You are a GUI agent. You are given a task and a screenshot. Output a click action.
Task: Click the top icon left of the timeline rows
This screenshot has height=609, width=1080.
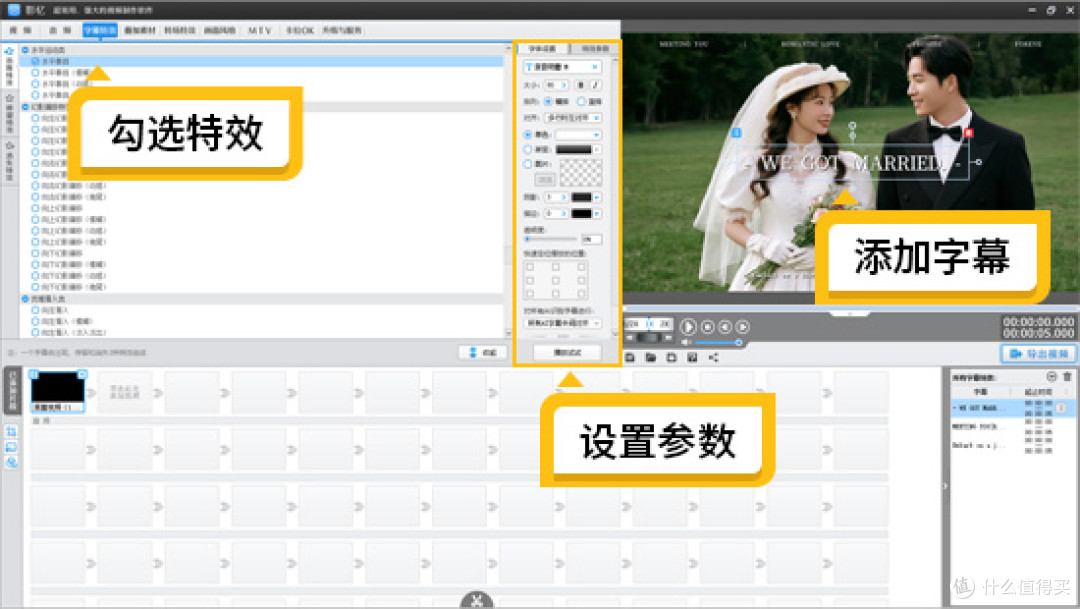[12, 432]
